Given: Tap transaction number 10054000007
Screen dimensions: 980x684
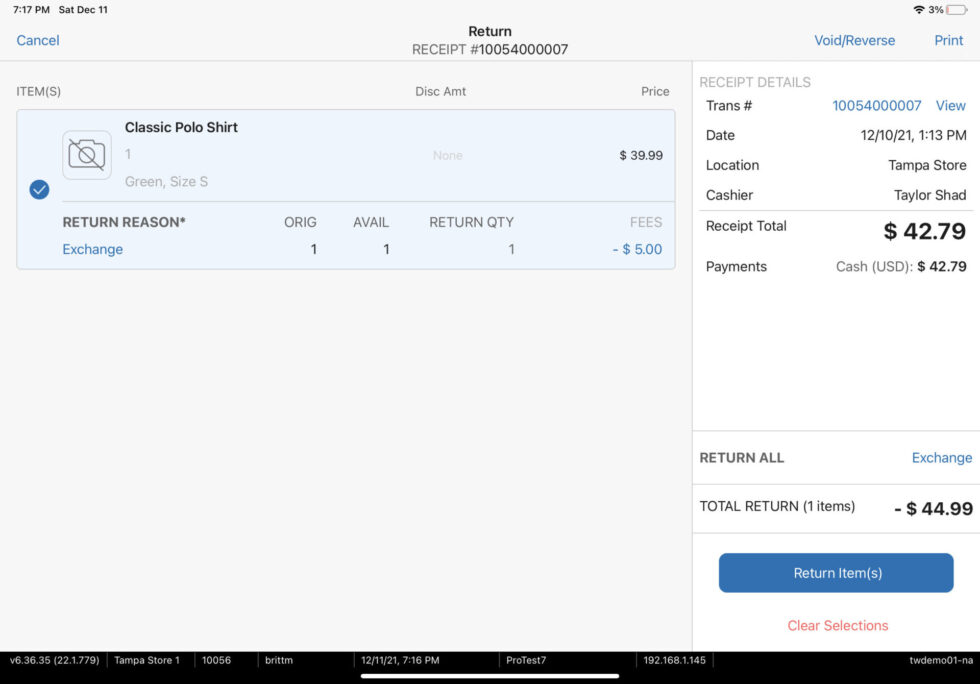Looking at the screenshot, I should point(877,105).
